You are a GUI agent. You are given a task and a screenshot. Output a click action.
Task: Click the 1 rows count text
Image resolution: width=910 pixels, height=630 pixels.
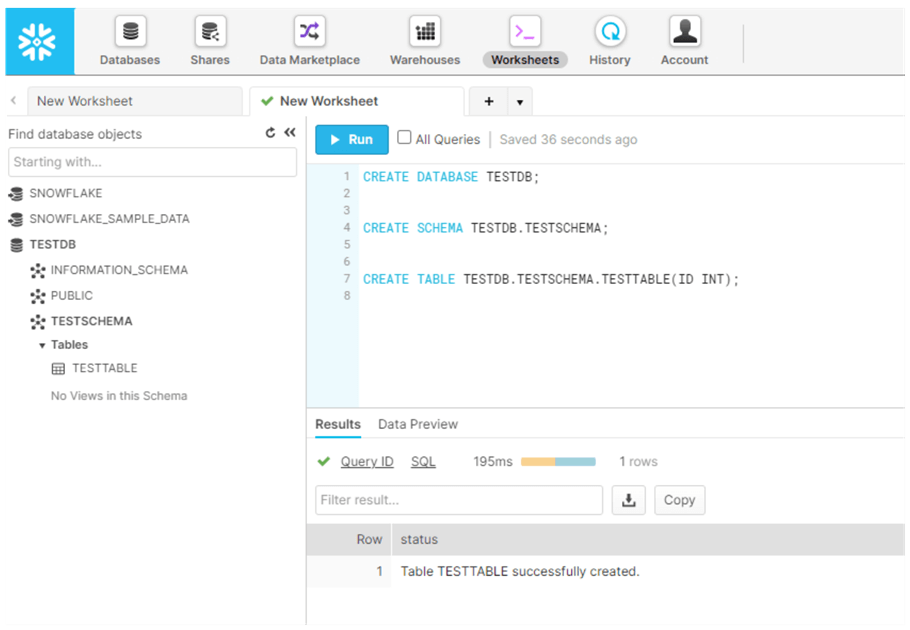click(x=638, y=462)
